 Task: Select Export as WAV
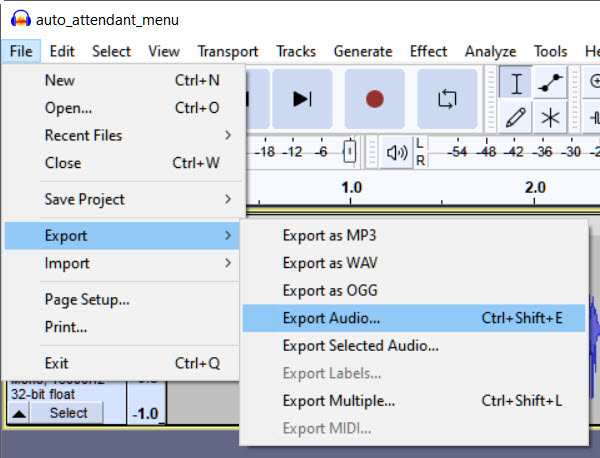414,263
